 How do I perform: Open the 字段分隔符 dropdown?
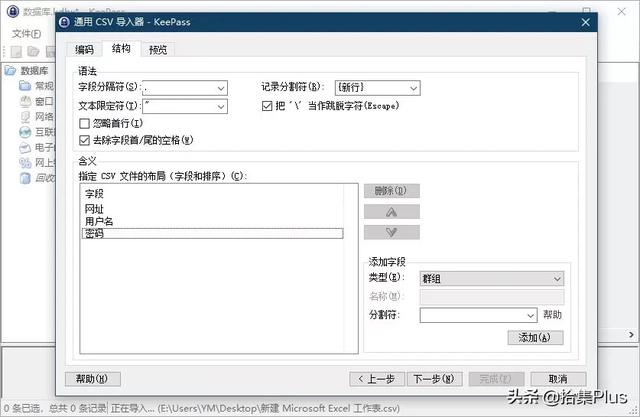tap(184, 88)
